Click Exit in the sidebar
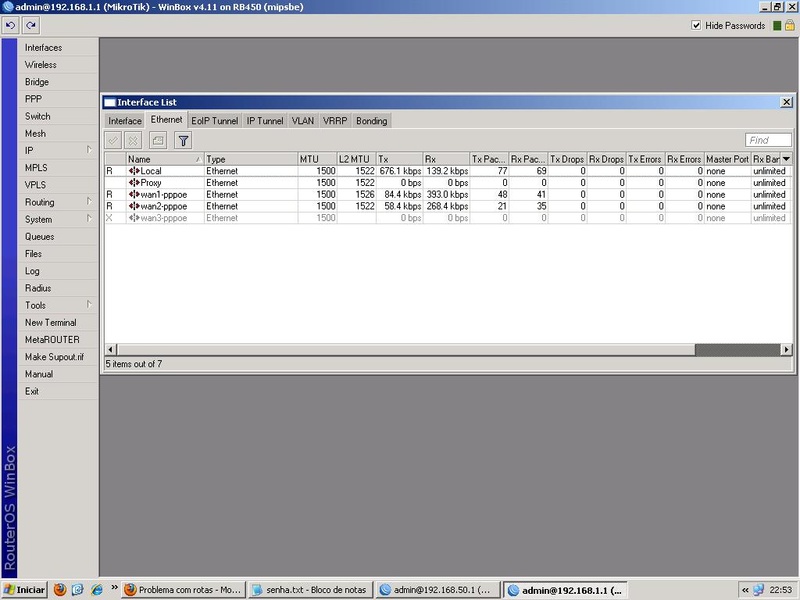 pos(32,391)
